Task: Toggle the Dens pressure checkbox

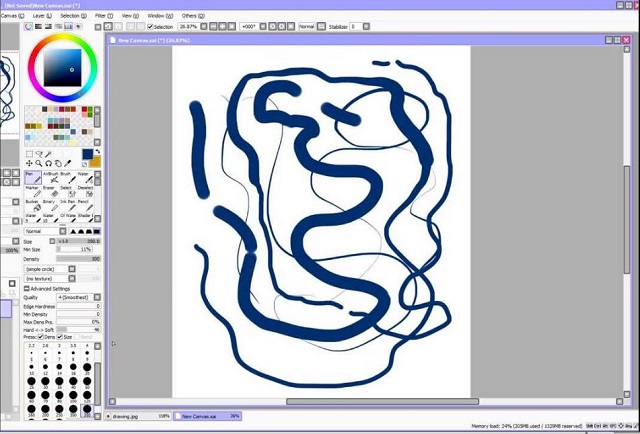Action: (x=40, y=337)
